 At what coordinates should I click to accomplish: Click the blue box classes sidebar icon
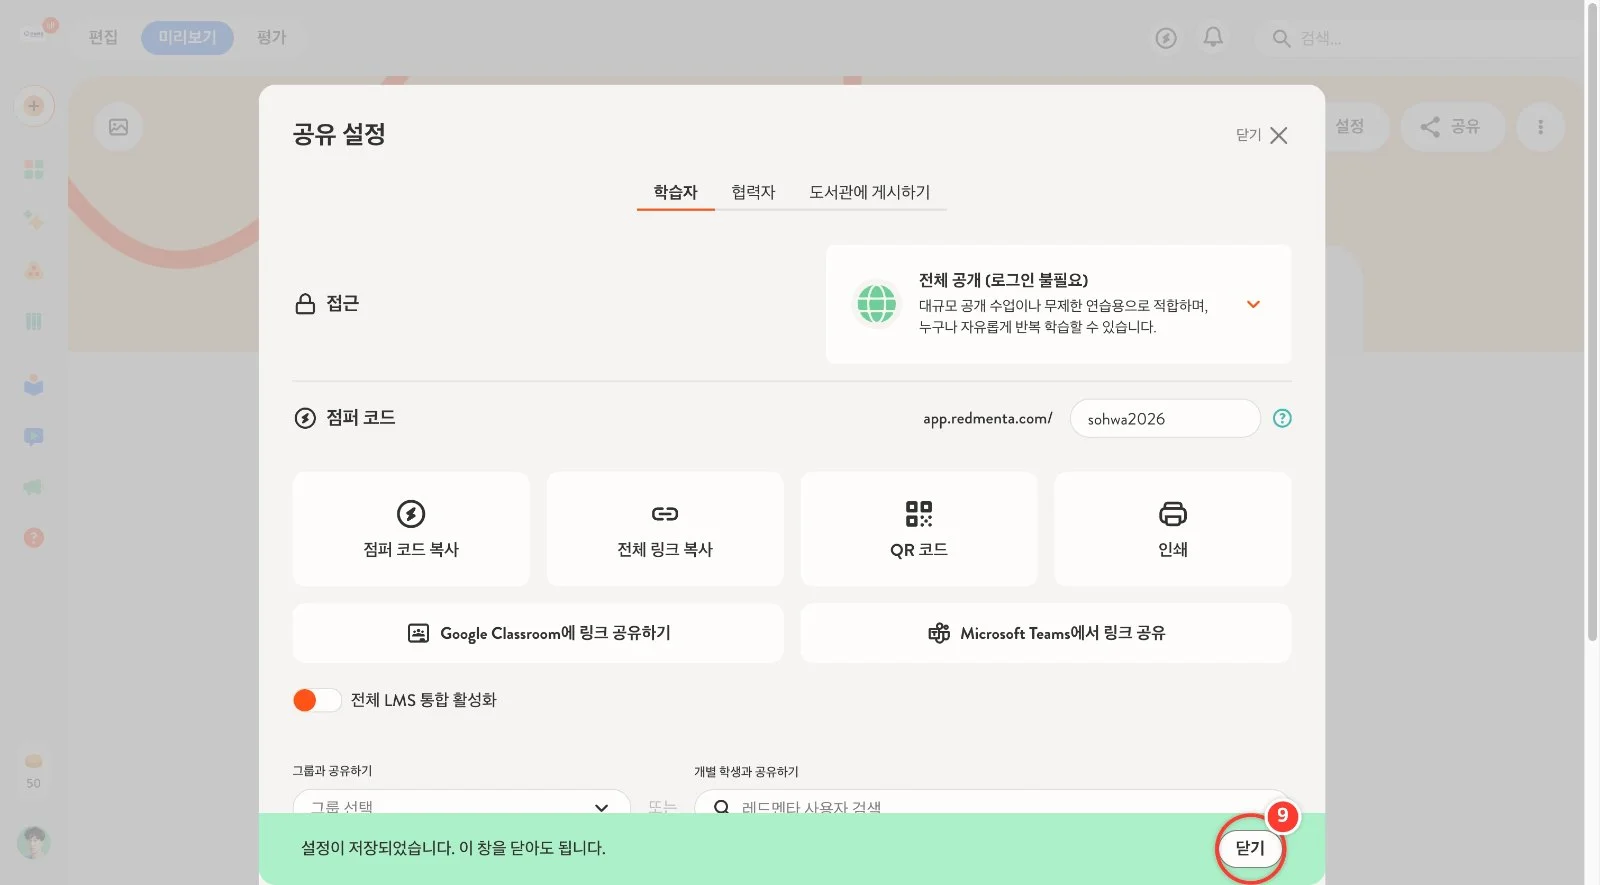click(34, 385)
